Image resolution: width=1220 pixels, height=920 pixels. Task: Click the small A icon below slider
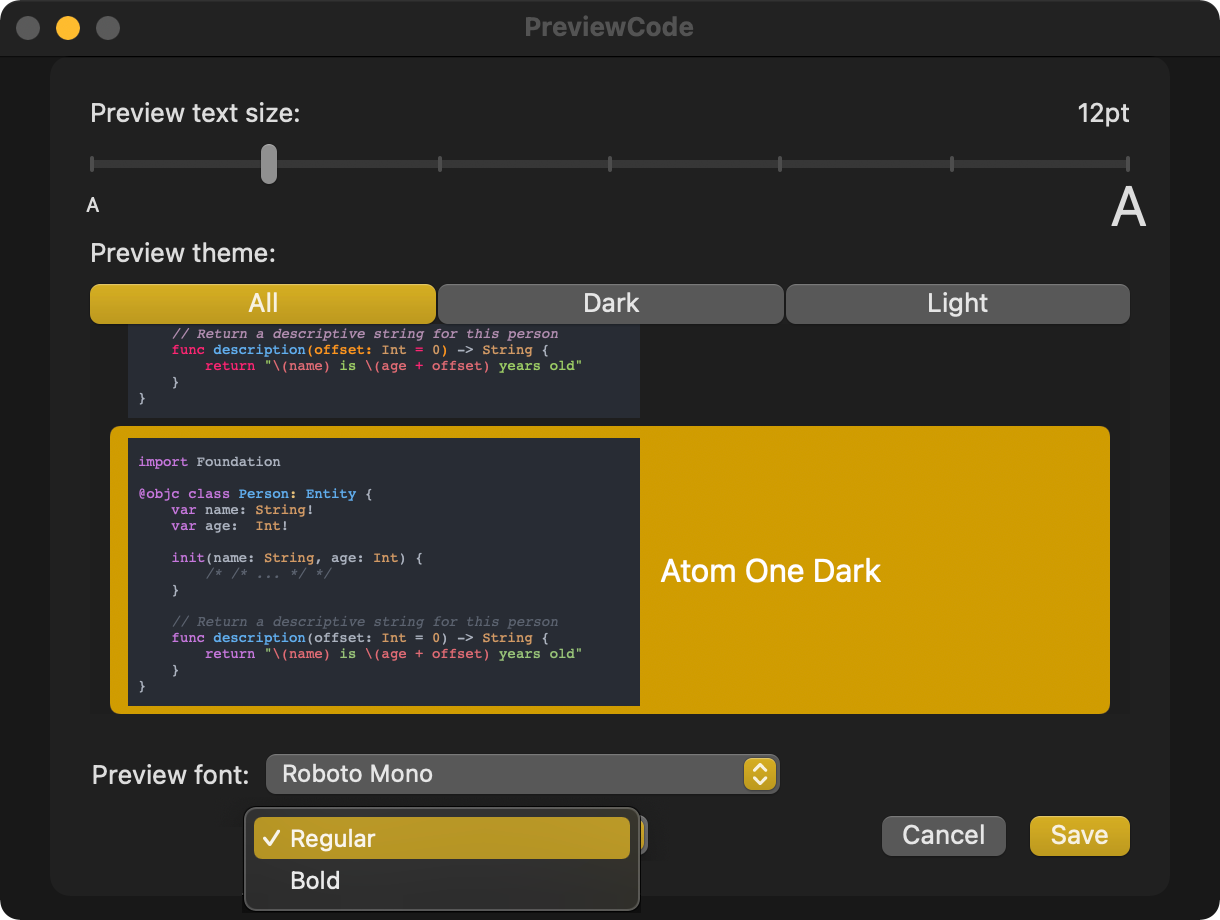(93, 206)
